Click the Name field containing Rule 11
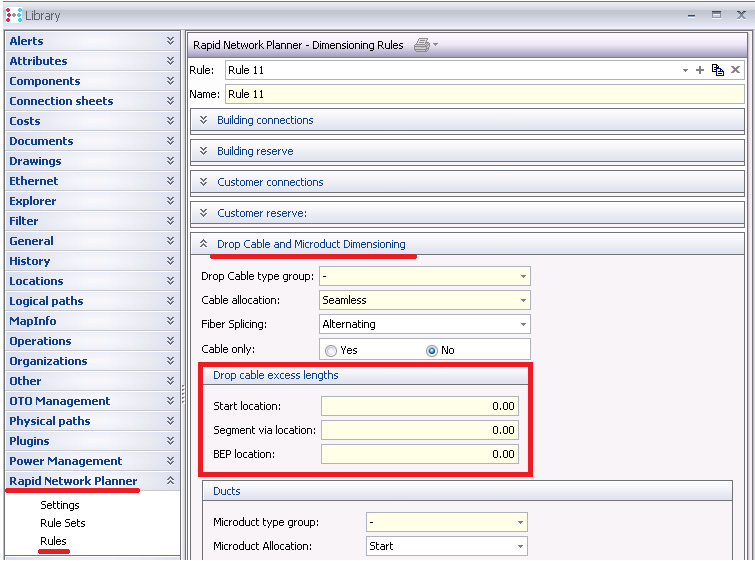 [x=484, y=94]
